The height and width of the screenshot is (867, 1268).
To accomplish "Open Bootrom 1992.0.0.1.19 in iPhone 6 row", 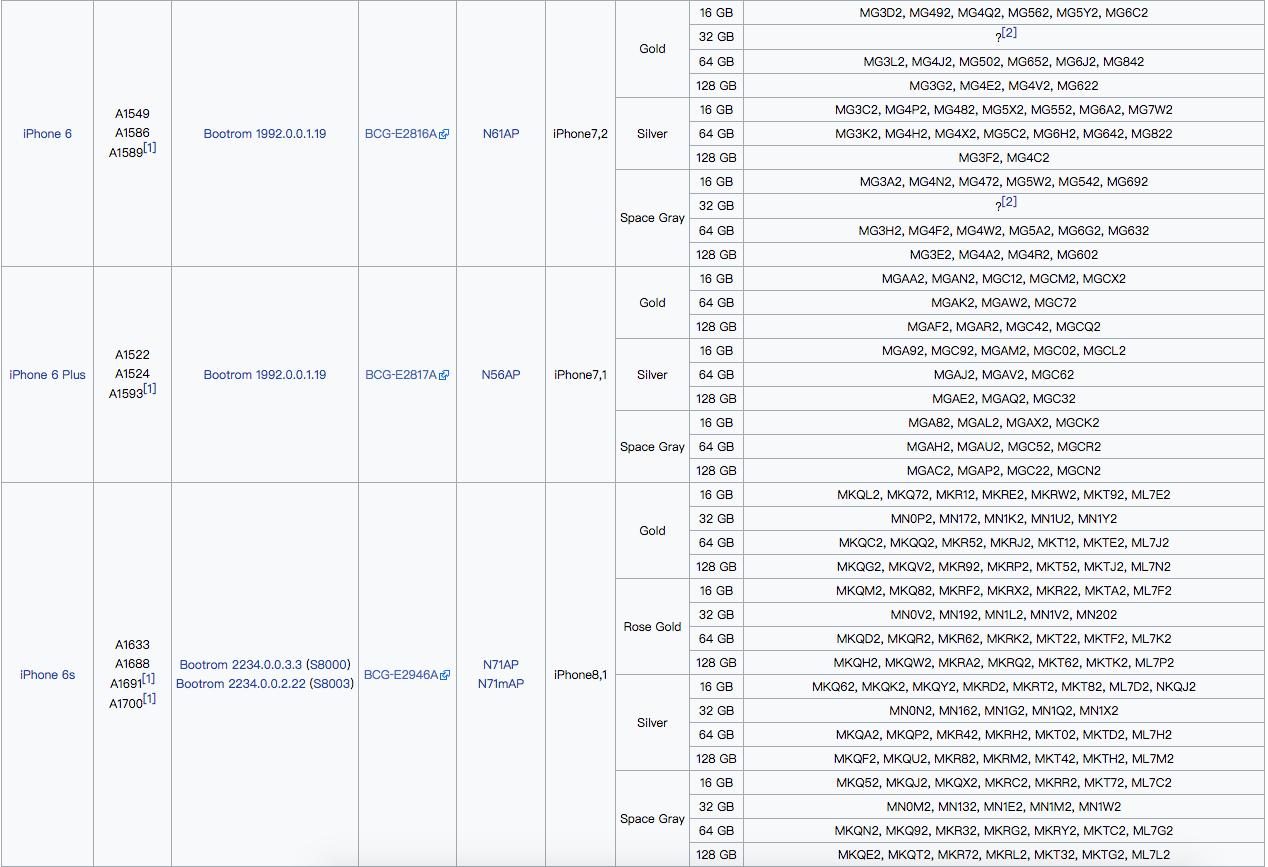I will [x=264, y=134].
